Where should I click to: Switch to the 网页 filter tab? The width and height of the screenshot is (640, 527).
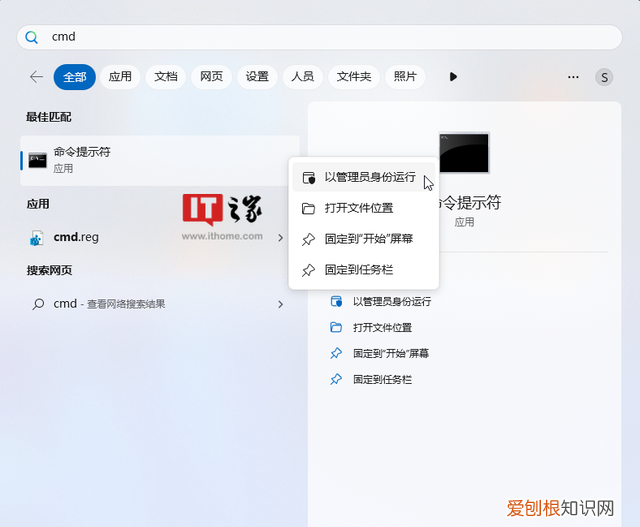click(211, 77)
